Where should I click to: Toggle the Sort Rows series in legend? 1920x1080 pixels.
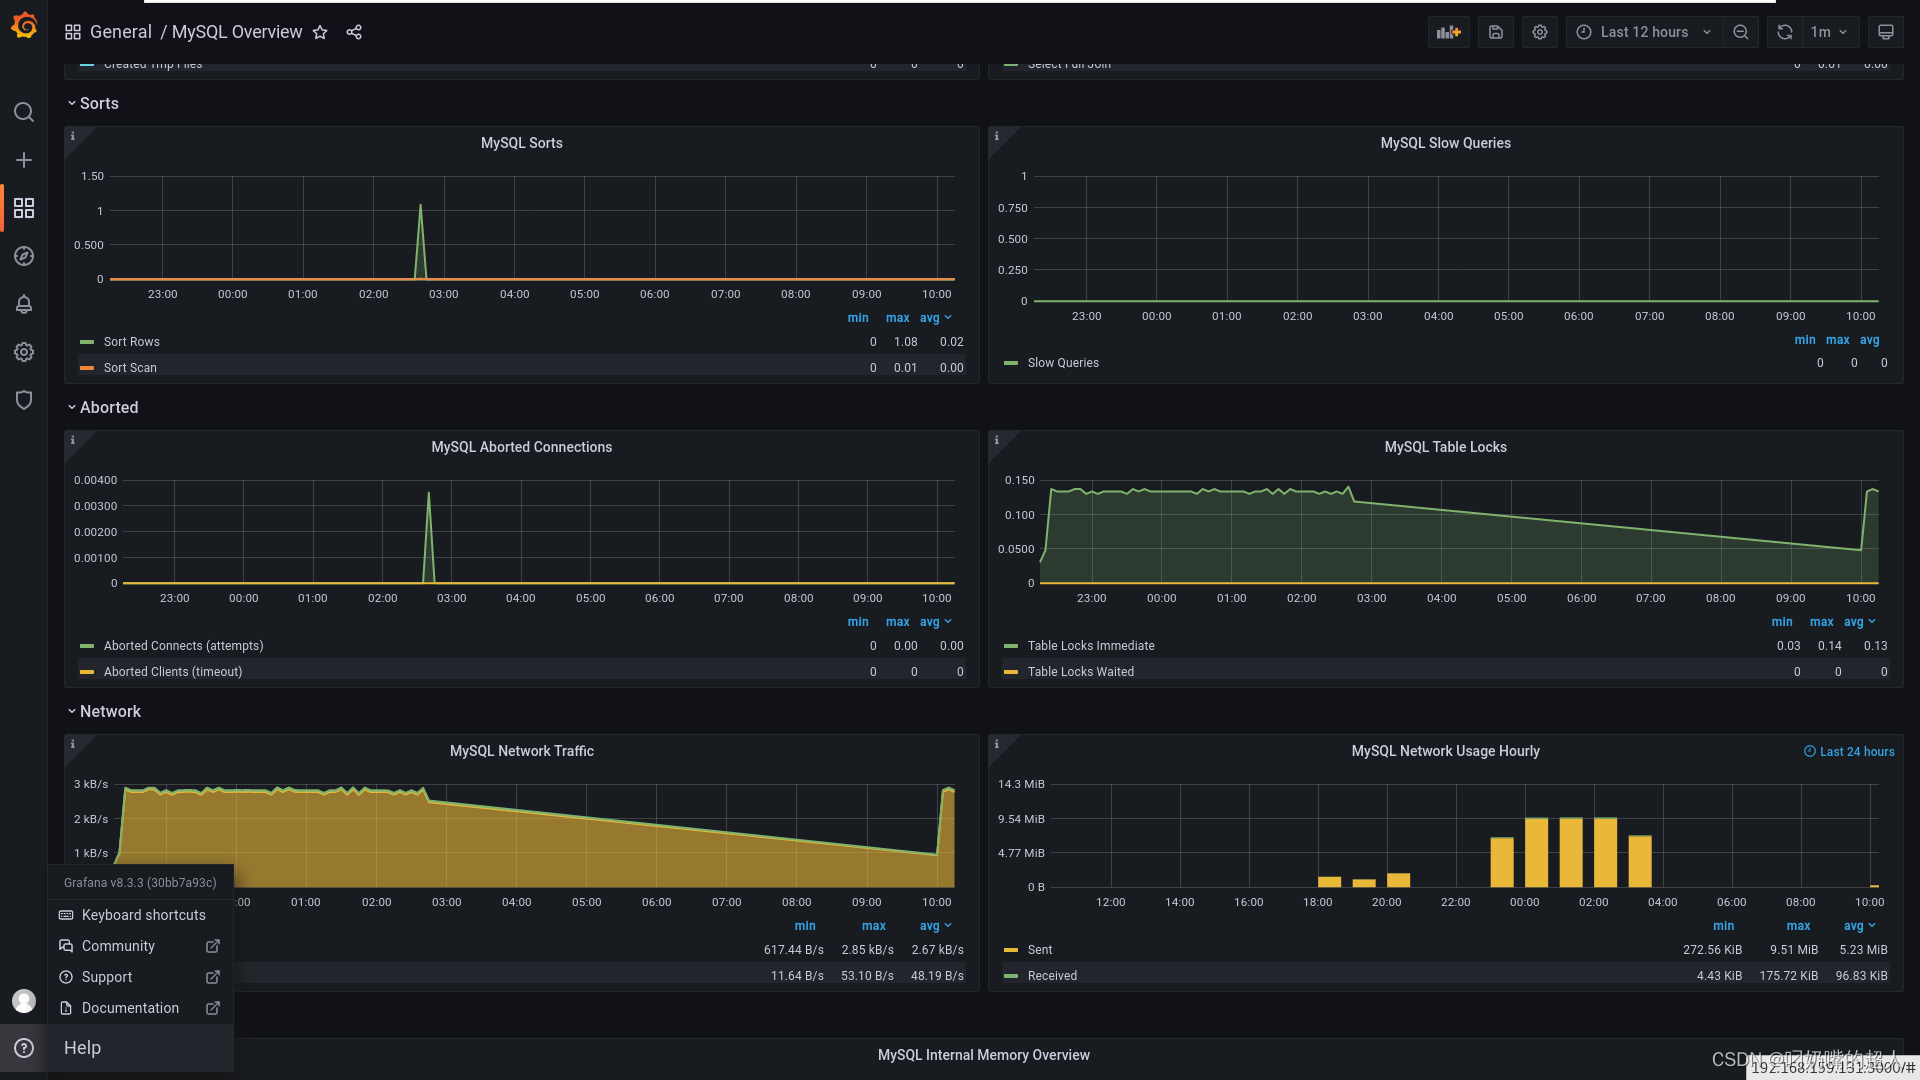[131, 342]
